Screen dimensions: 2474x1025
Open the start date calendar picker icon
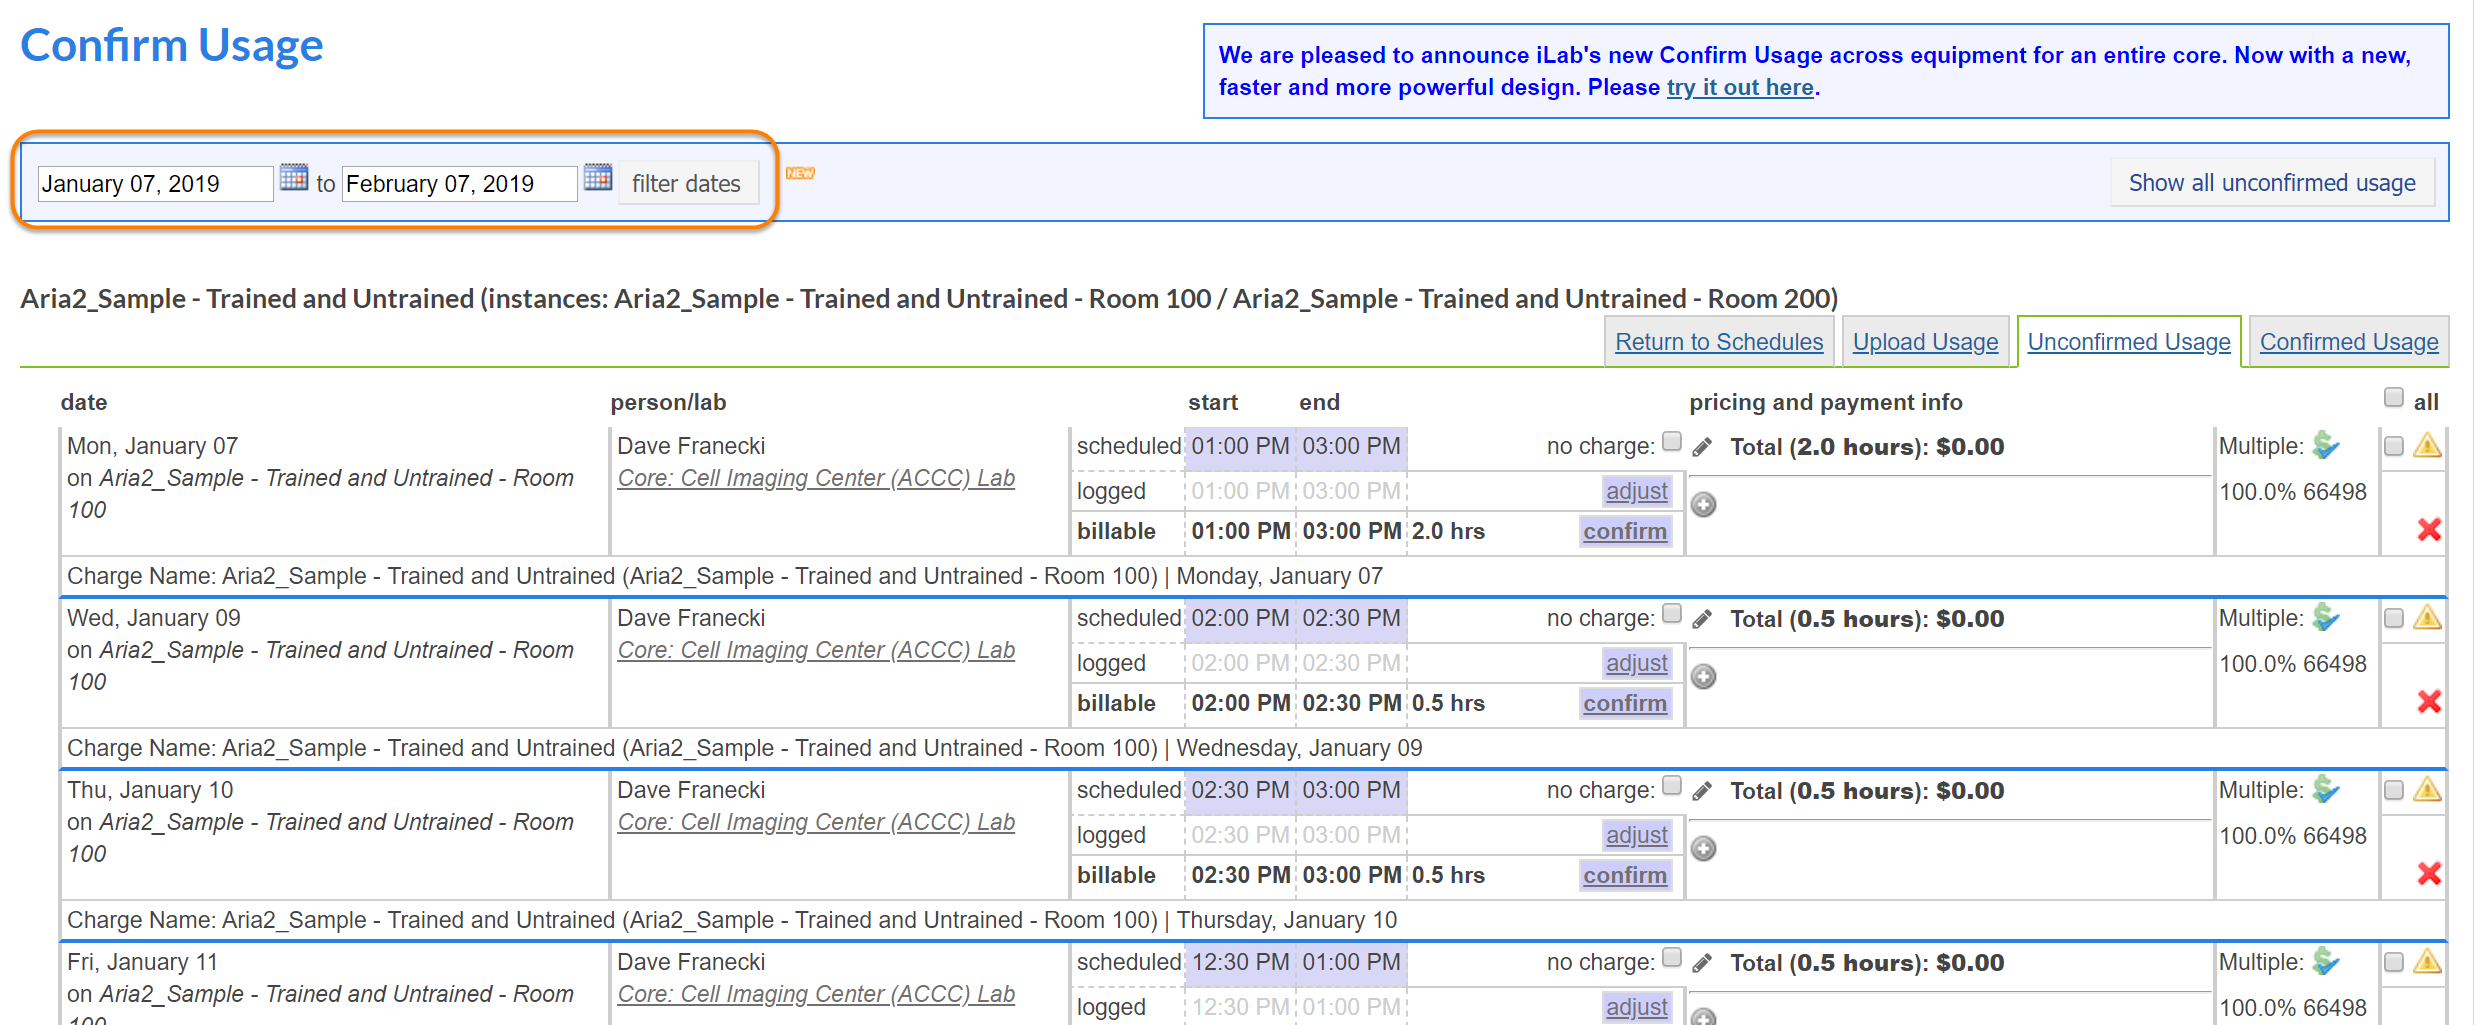point(293,178)
